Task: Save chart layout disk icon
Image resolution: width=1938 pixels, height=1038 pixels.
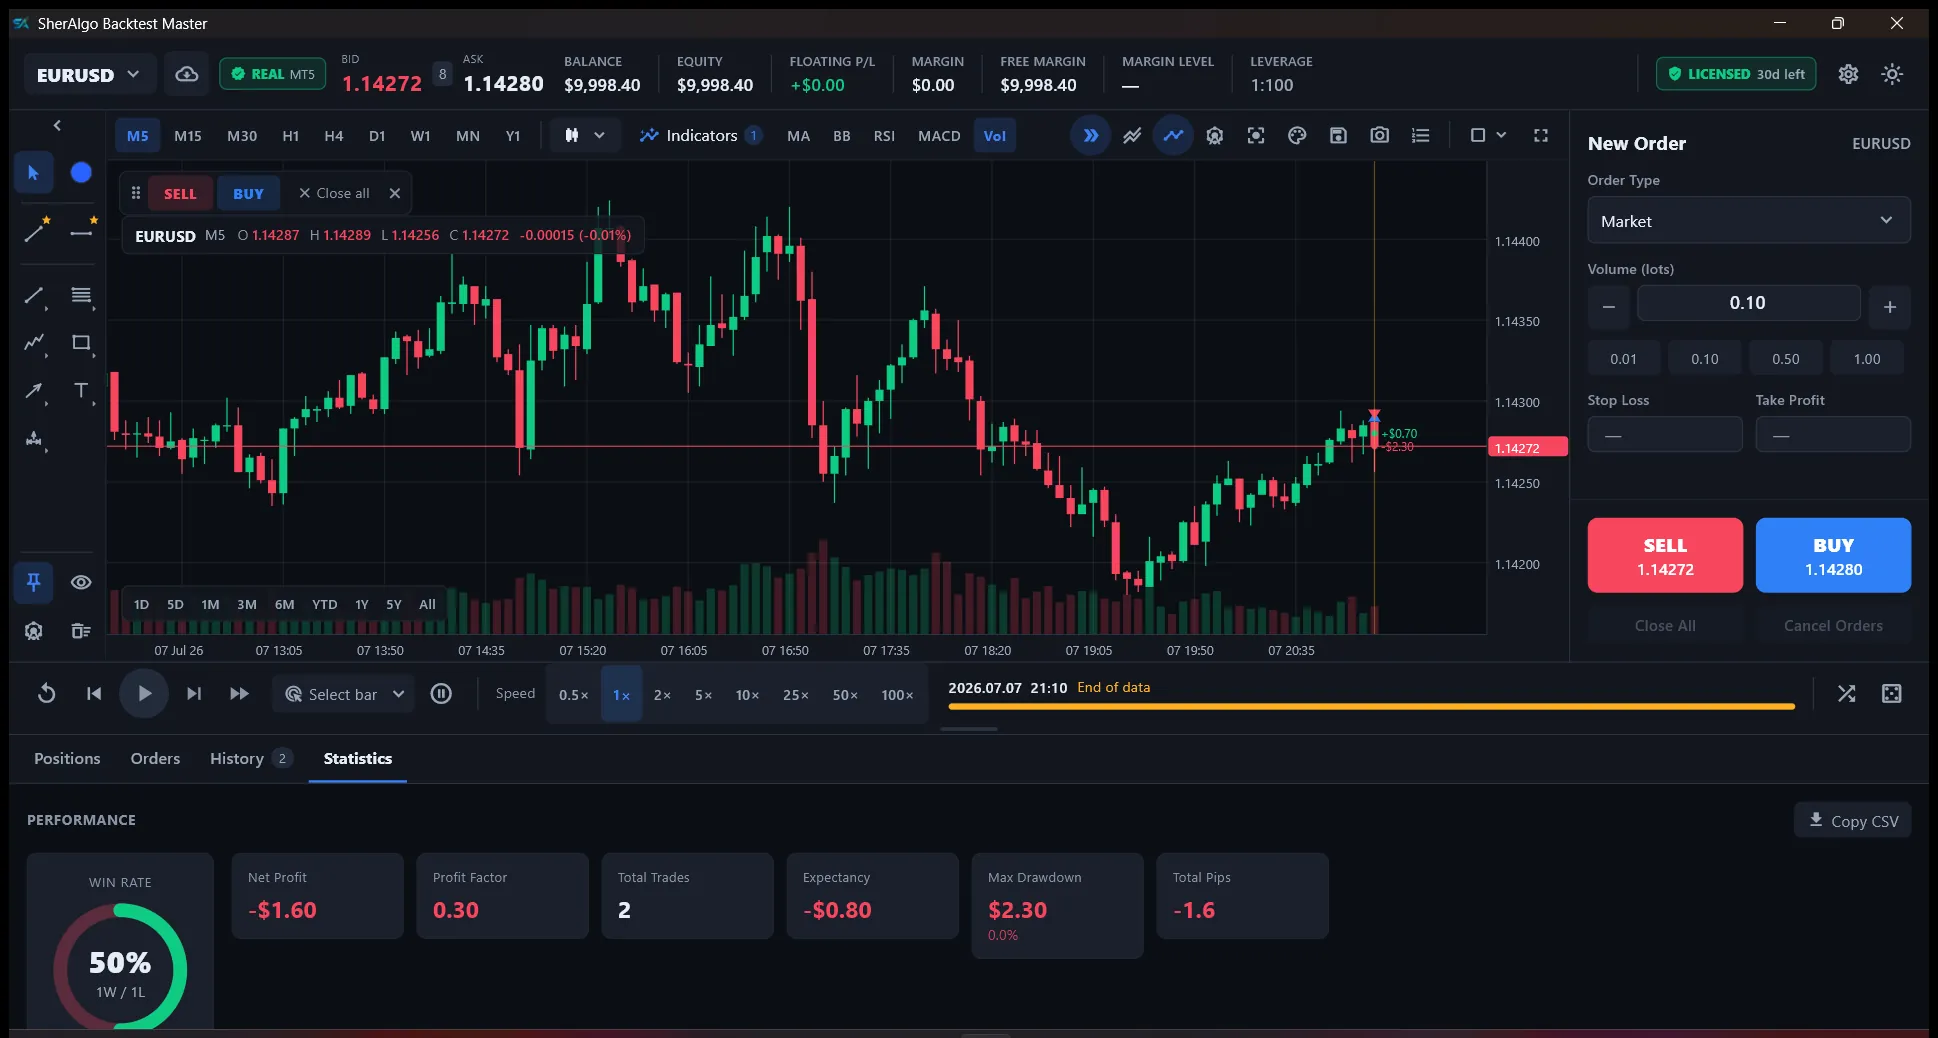Action: tap(1338, 135)
